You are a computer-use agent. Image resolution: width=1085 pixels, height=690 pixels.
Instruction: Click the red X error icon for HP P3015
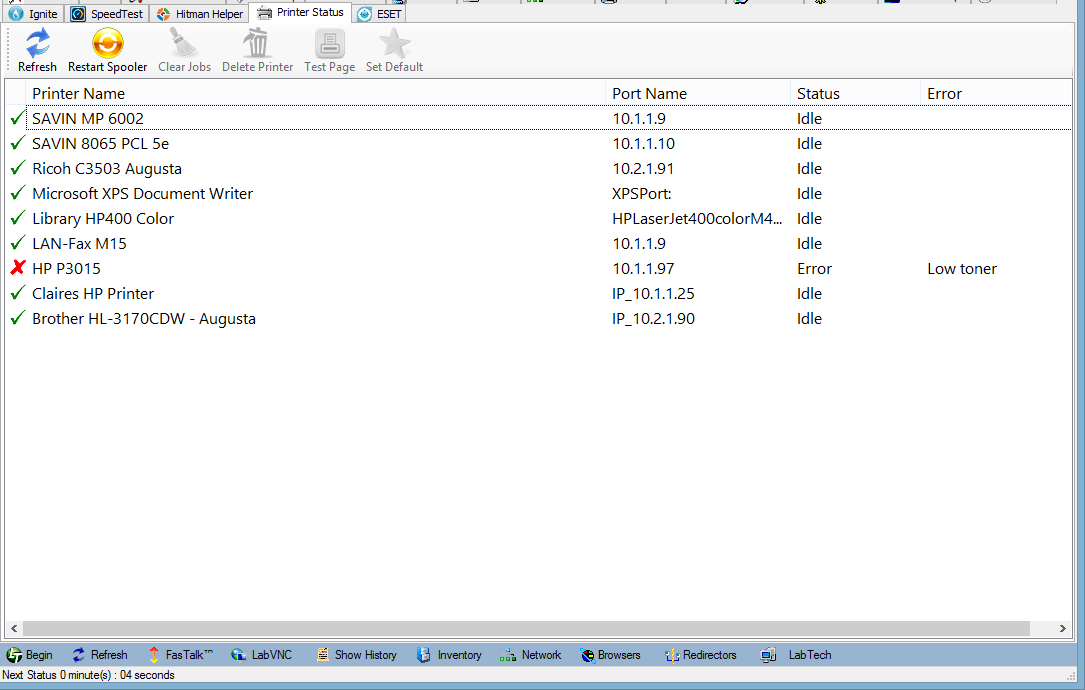tap(18, 268)
